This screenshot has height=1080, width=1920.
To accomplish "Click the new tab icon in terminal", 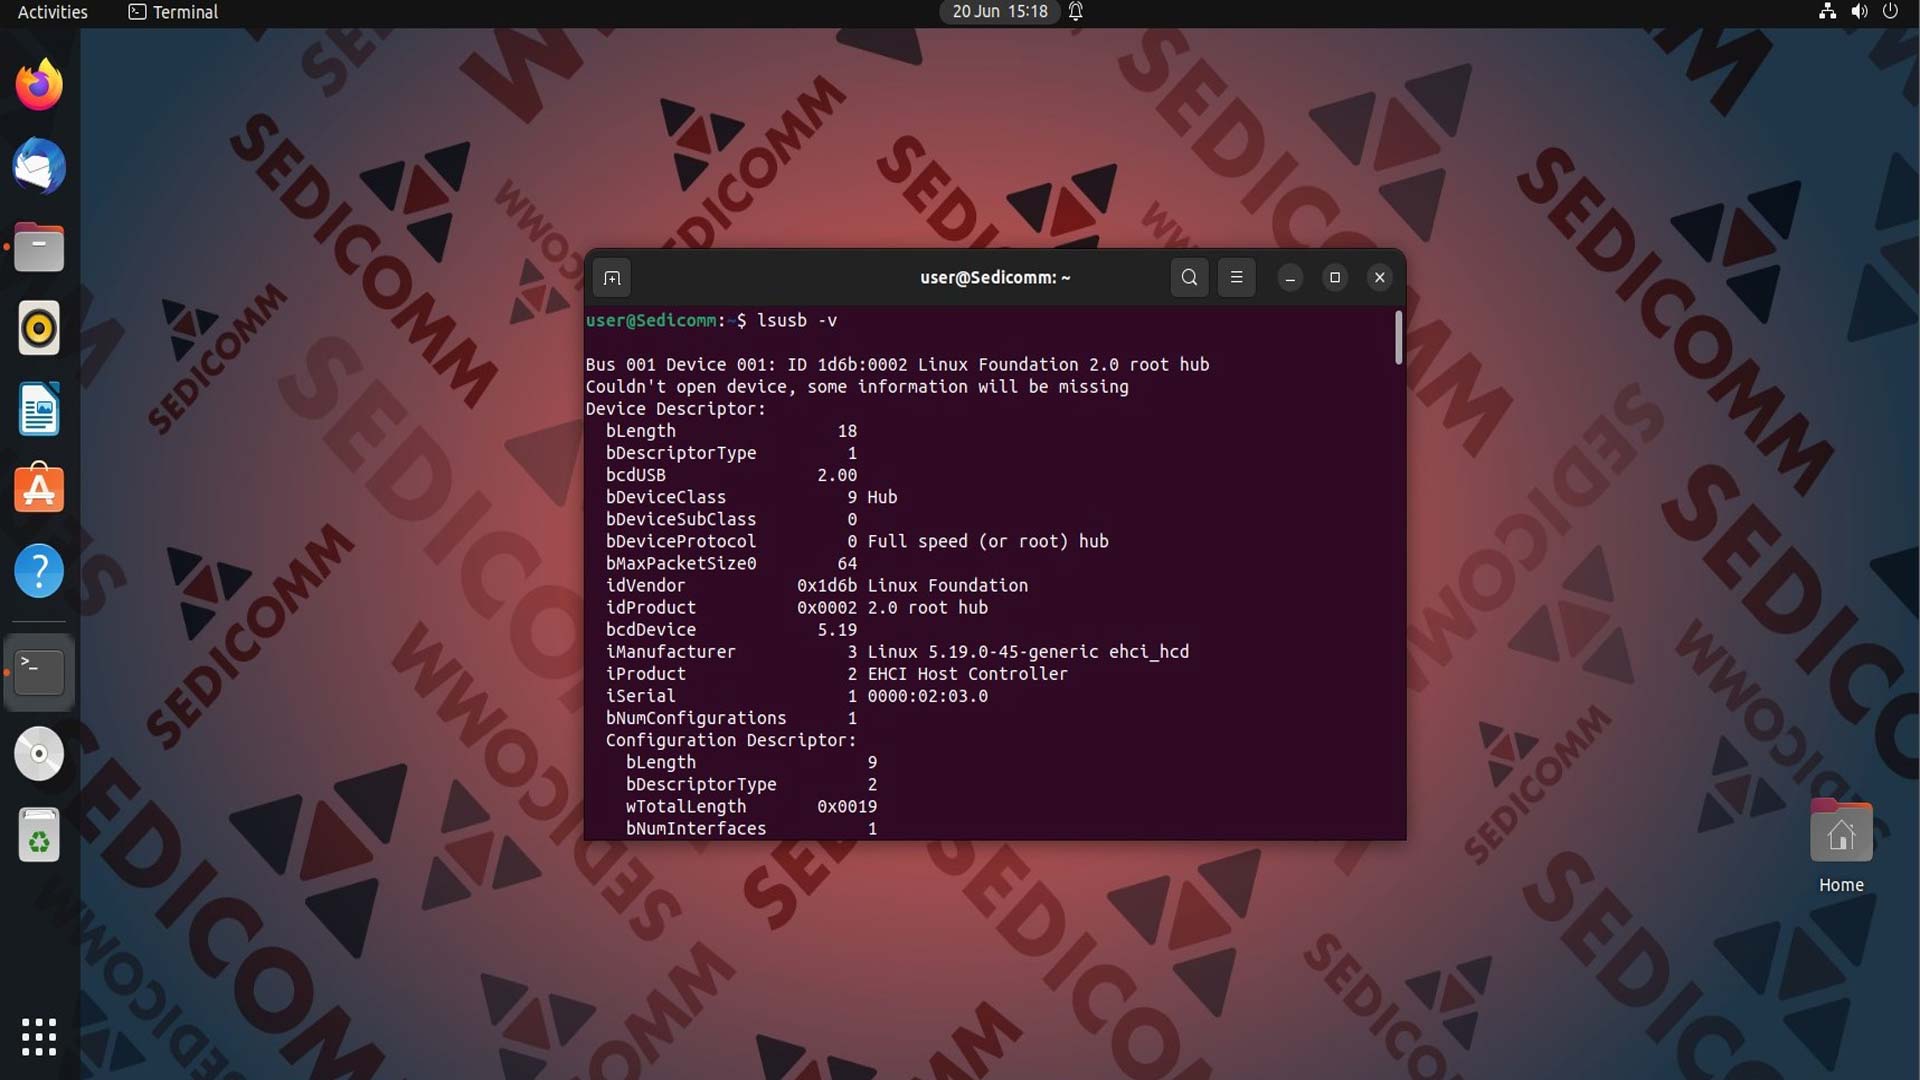I will 612,278.
